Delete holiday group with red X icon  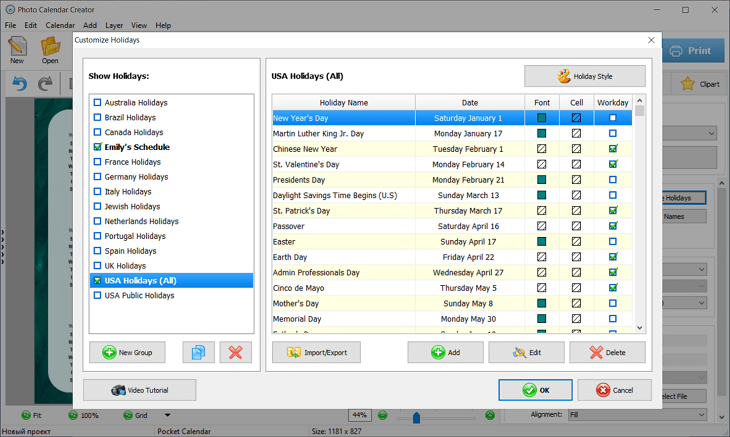click(x=236, y=352)
